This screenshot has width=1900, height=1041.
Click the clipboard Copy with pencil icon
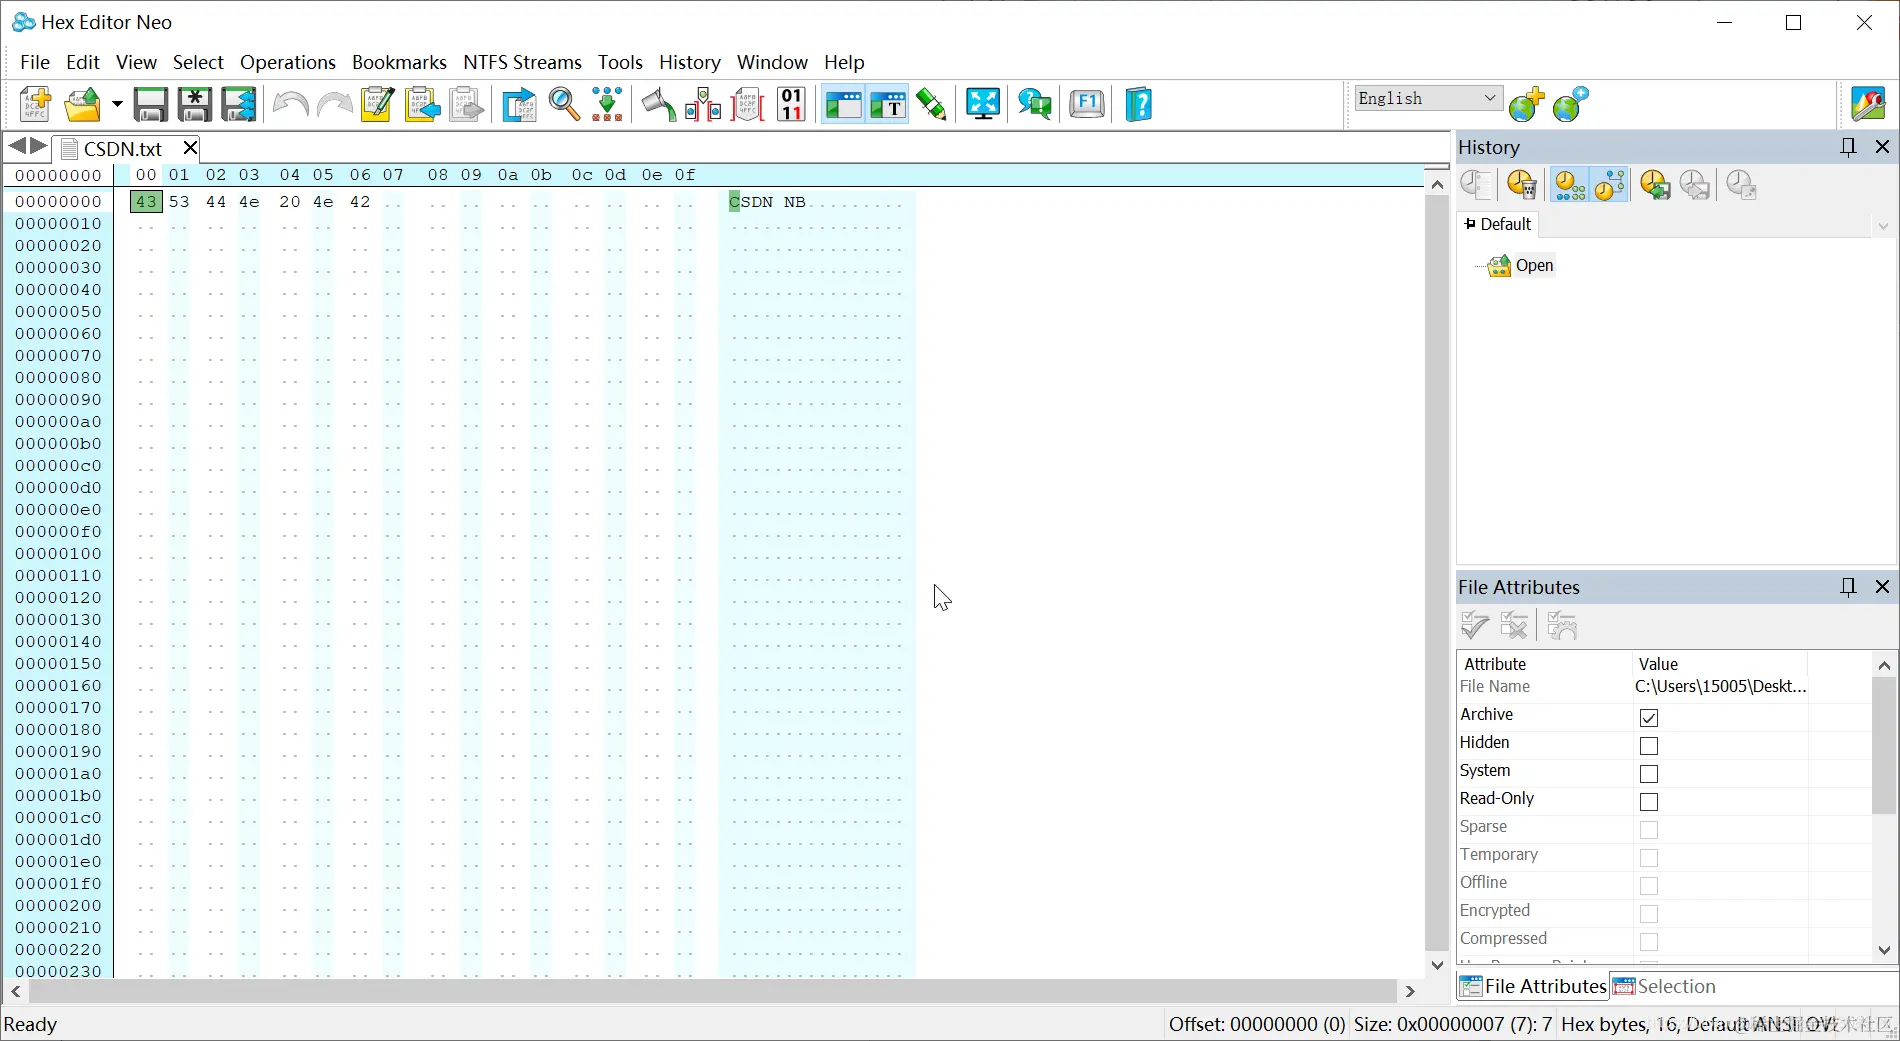[x=378, y=104]
